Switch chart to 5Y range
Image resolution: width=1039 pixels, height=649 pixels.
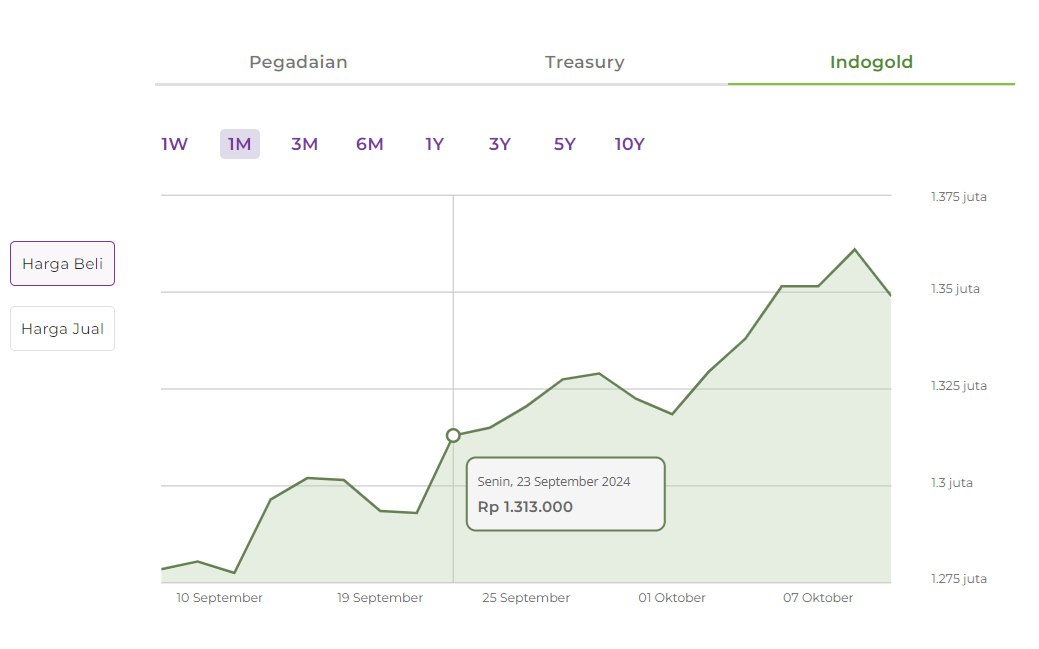(565, 144)
